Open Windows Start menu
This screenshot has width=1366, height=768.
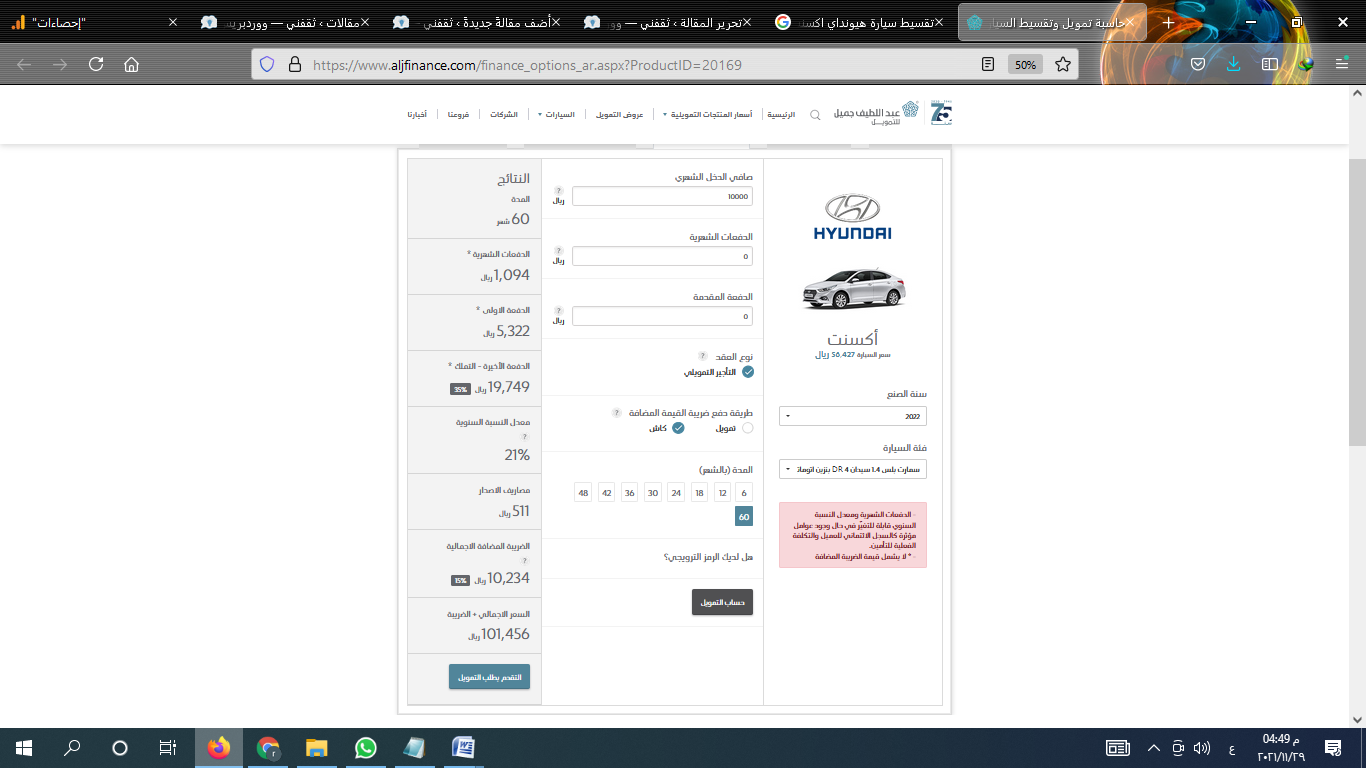[24, 747]
